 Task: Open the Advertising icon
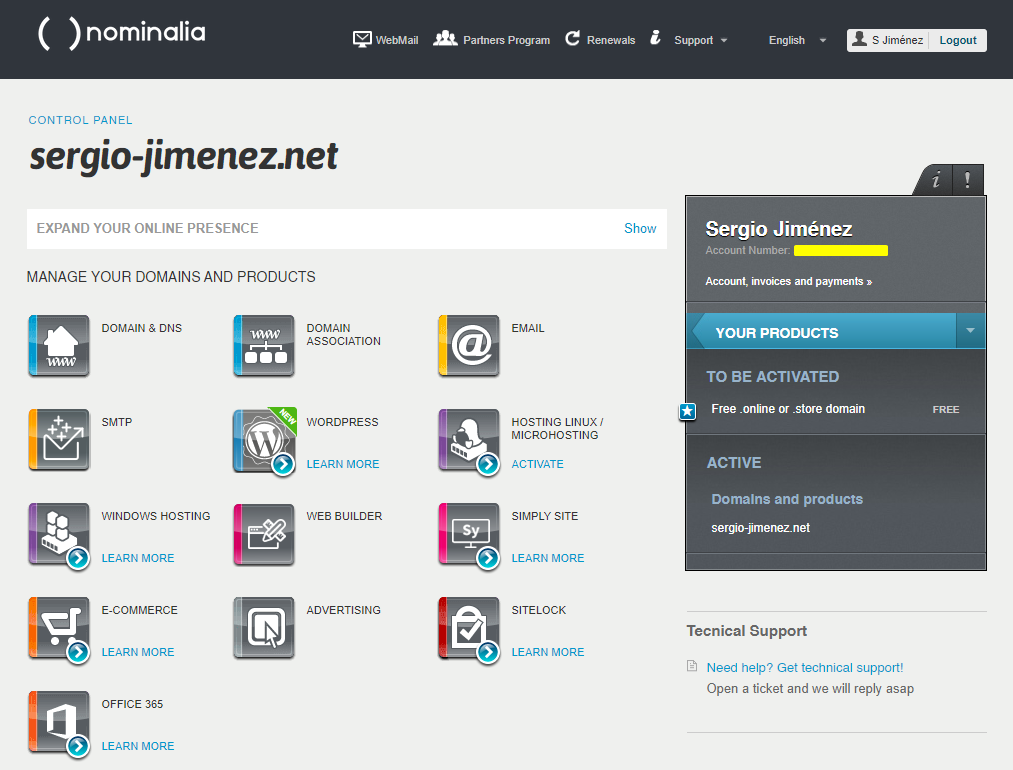(x=264, y=627)
